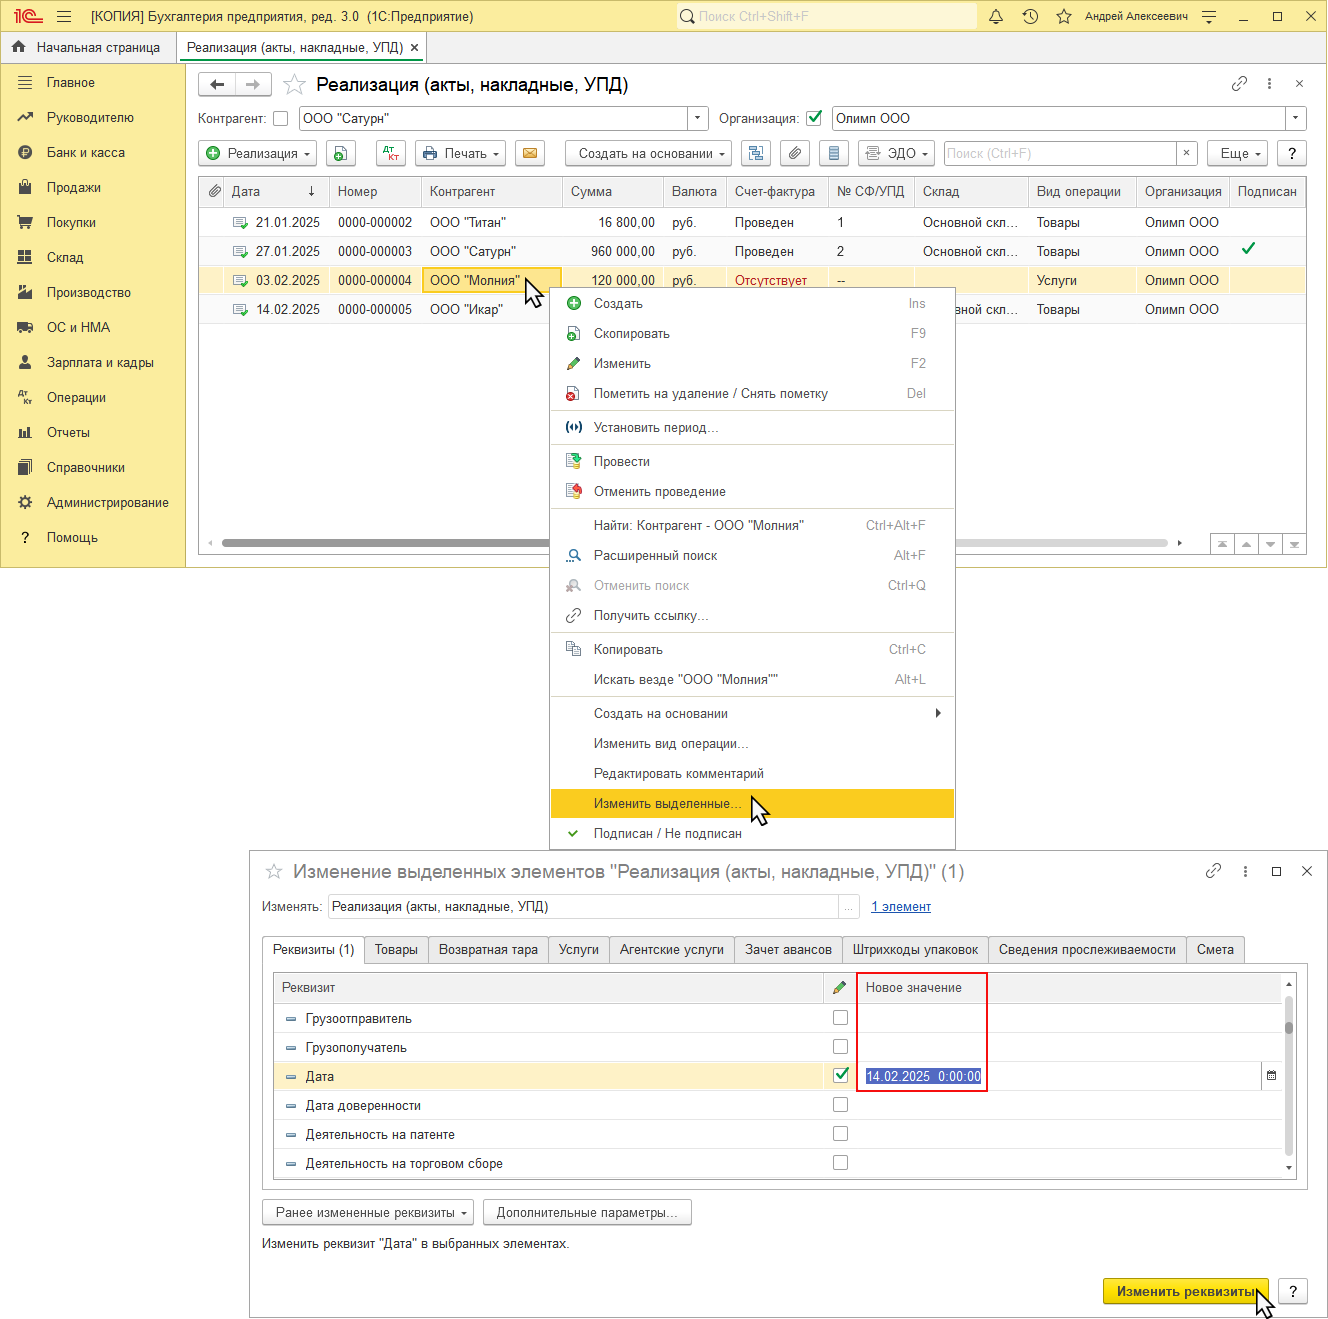
Task: Click the paperclip attachments toolbar icon
Action: [795, 153]
